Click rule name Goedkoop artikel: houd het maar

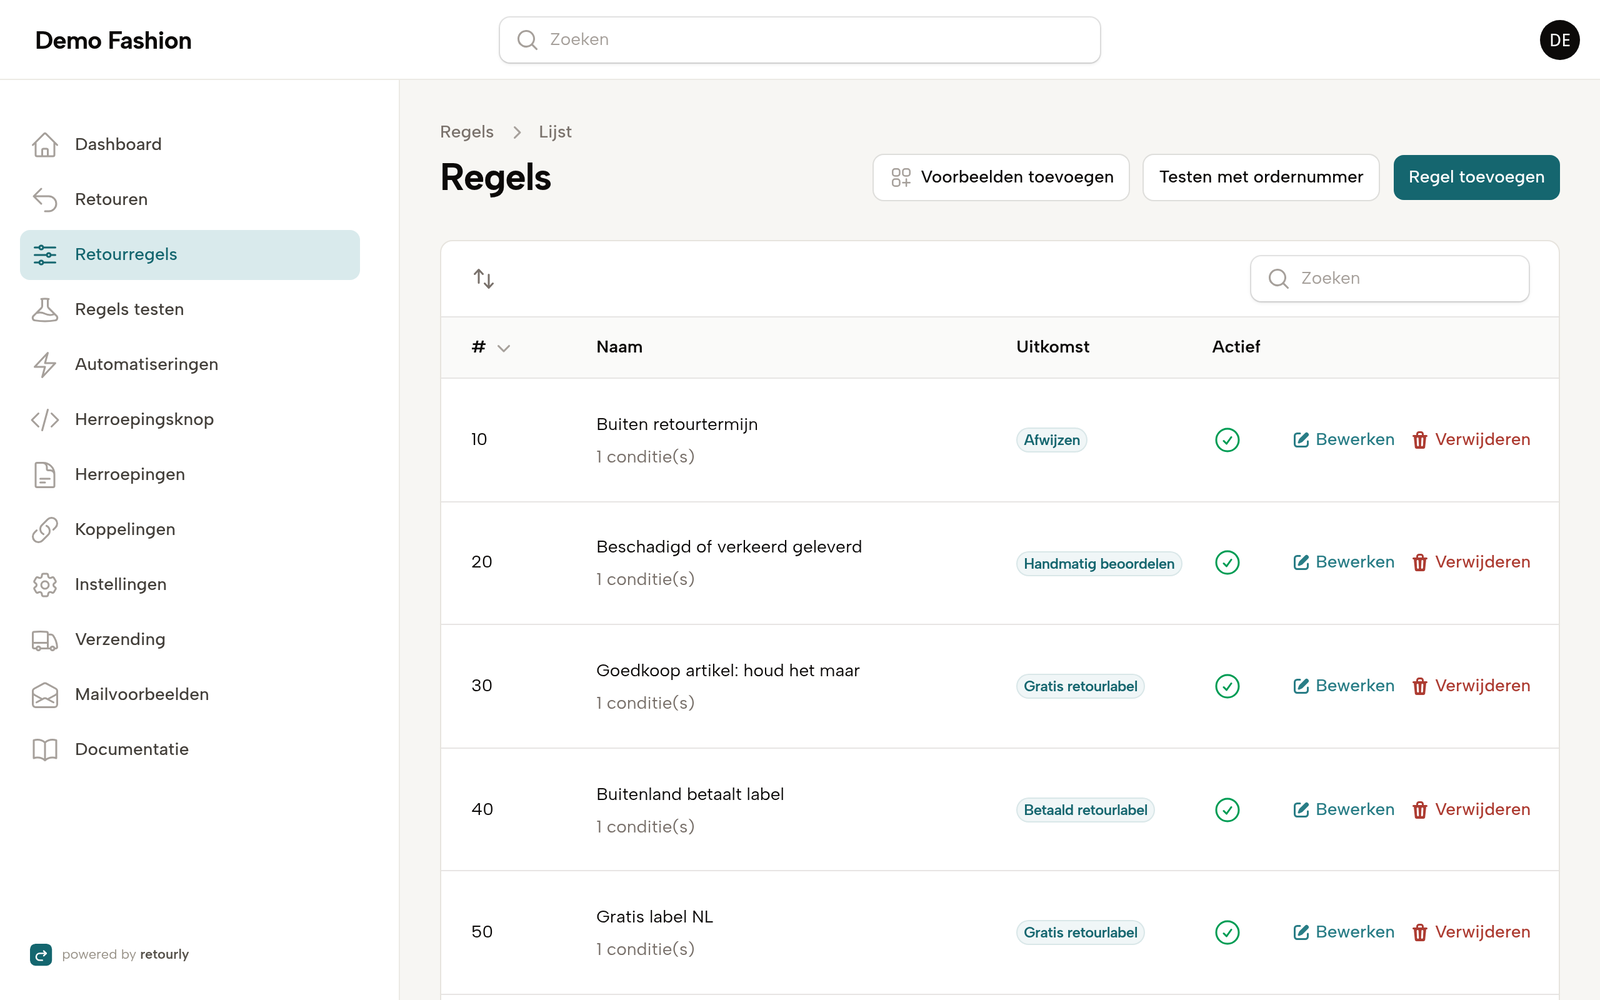728,671
